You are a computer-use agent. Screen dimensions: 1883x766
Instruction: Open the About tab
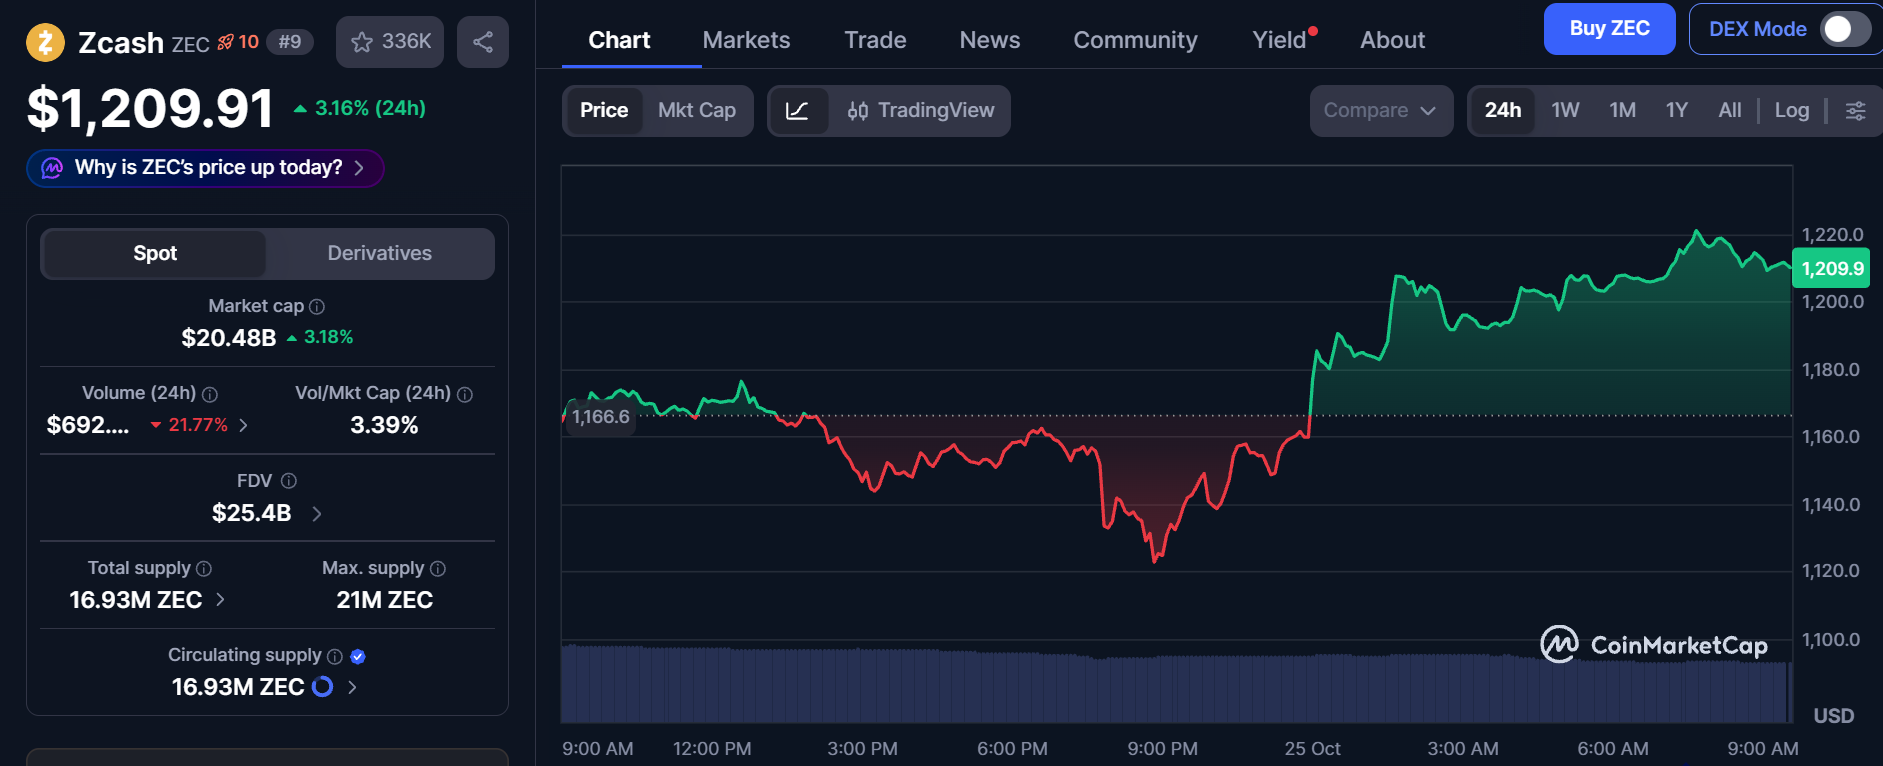point(1392,40)
